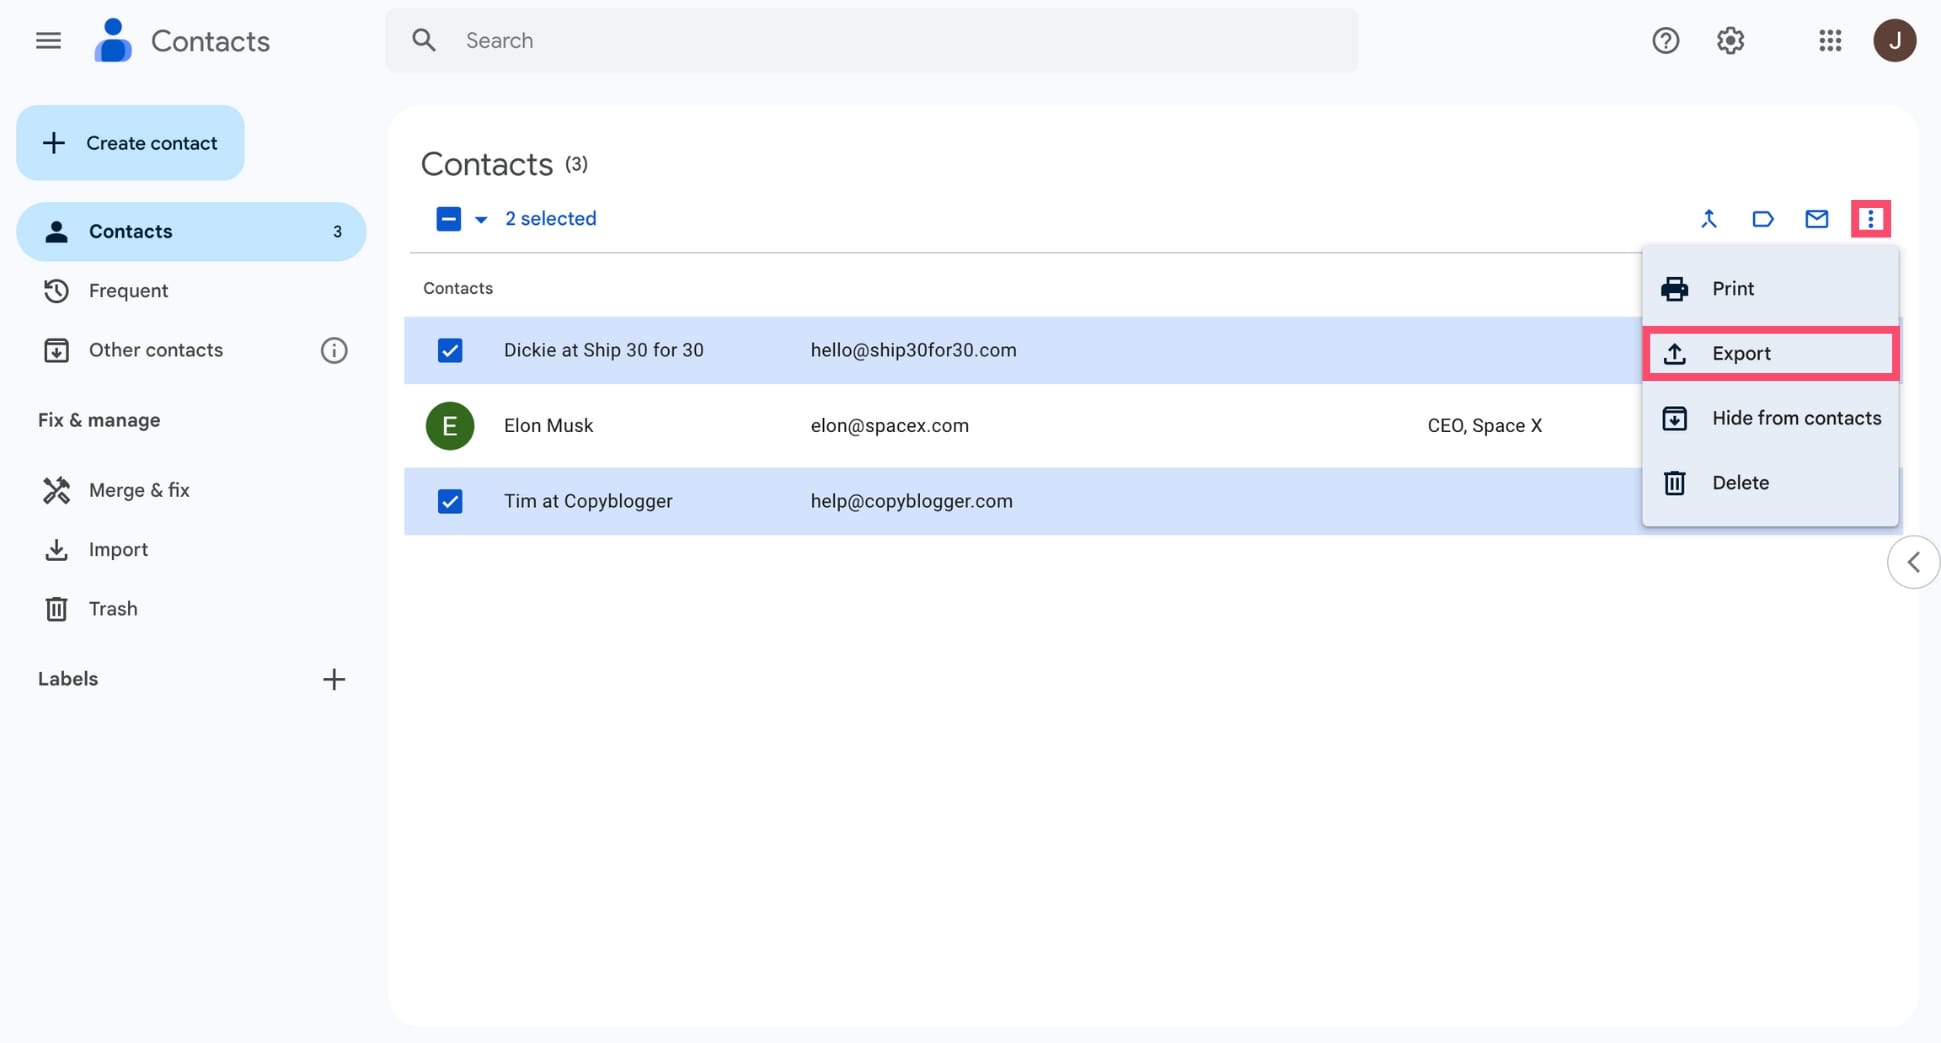Click the Create contact button
Image resolution: width=1941 pixels, height=1043 pixels.
coord(130,142)
